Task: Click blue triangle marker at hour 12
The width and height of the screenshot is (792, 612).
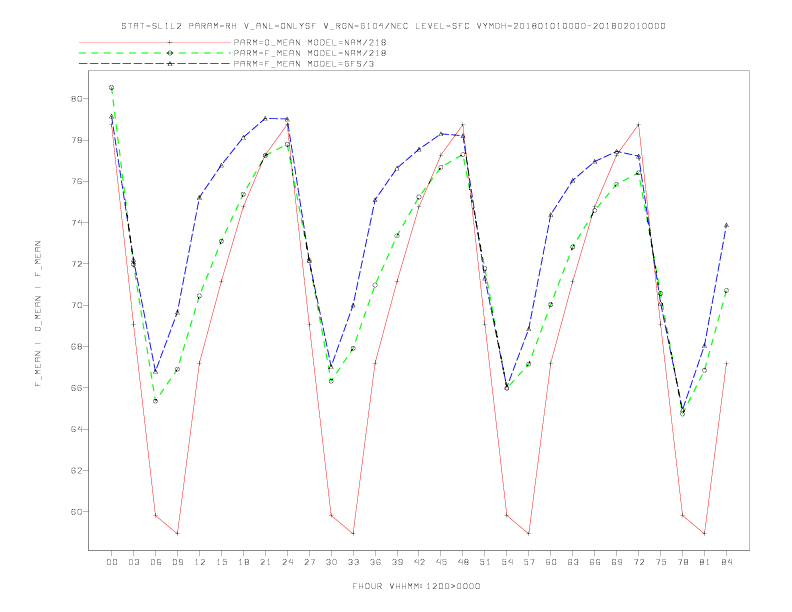Action: (x=200, y=197)
